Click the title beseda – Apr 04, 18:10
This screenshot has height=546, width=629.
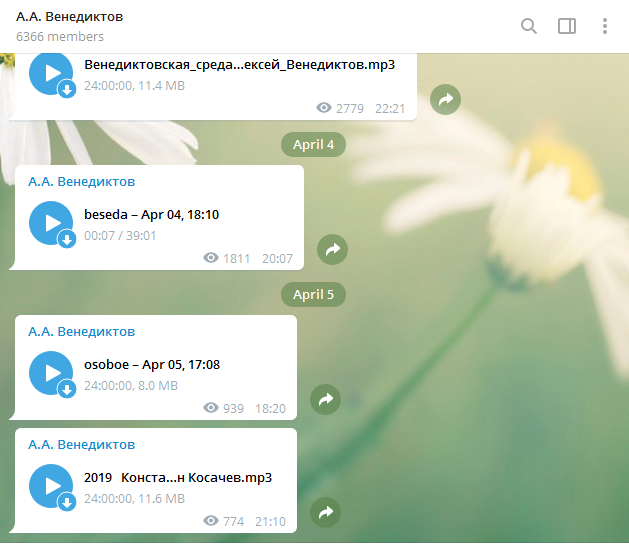(152, 215)
